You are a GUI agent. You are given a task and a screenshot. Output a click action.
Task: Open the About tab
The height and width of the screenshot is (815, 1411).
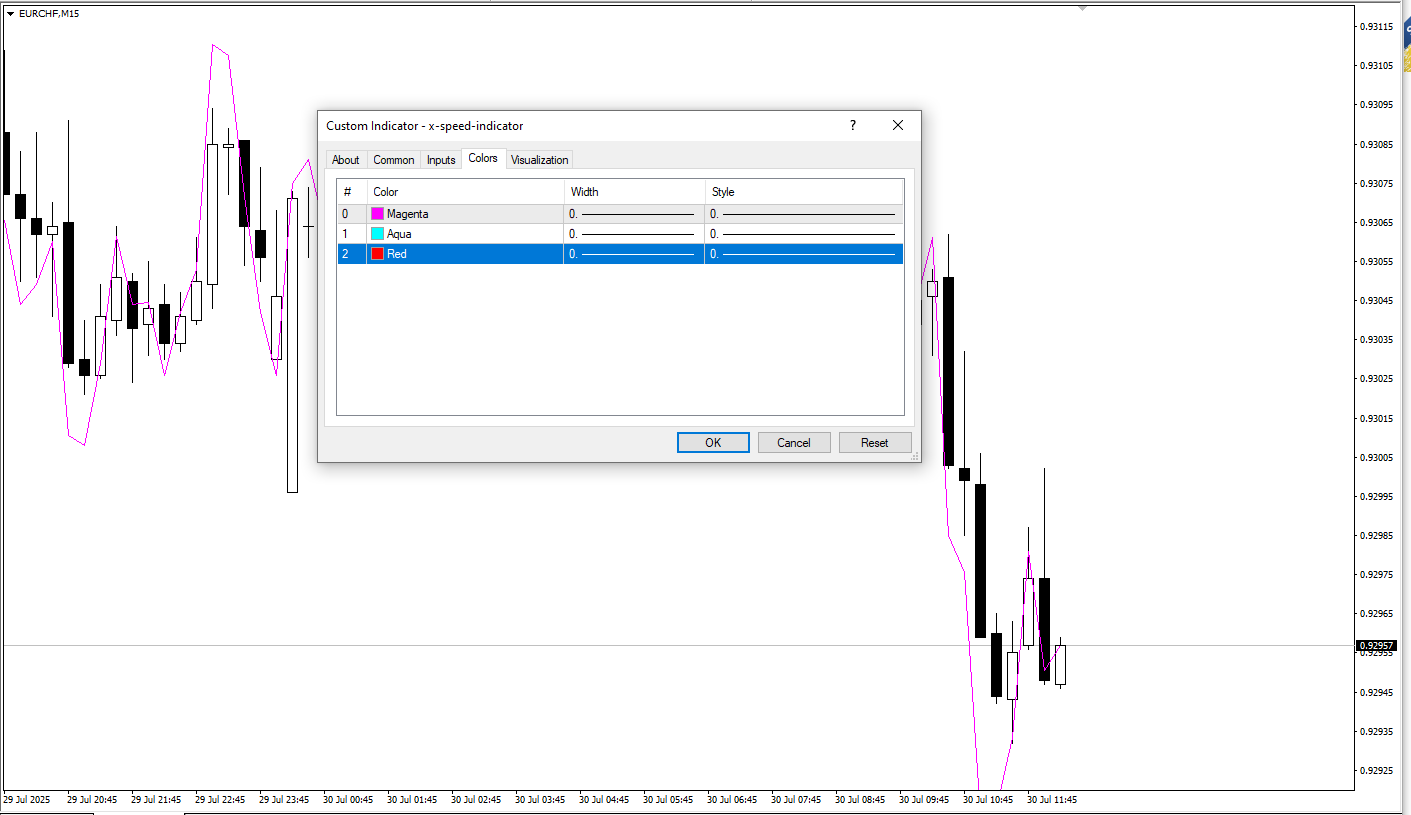[x=345, y=160]
